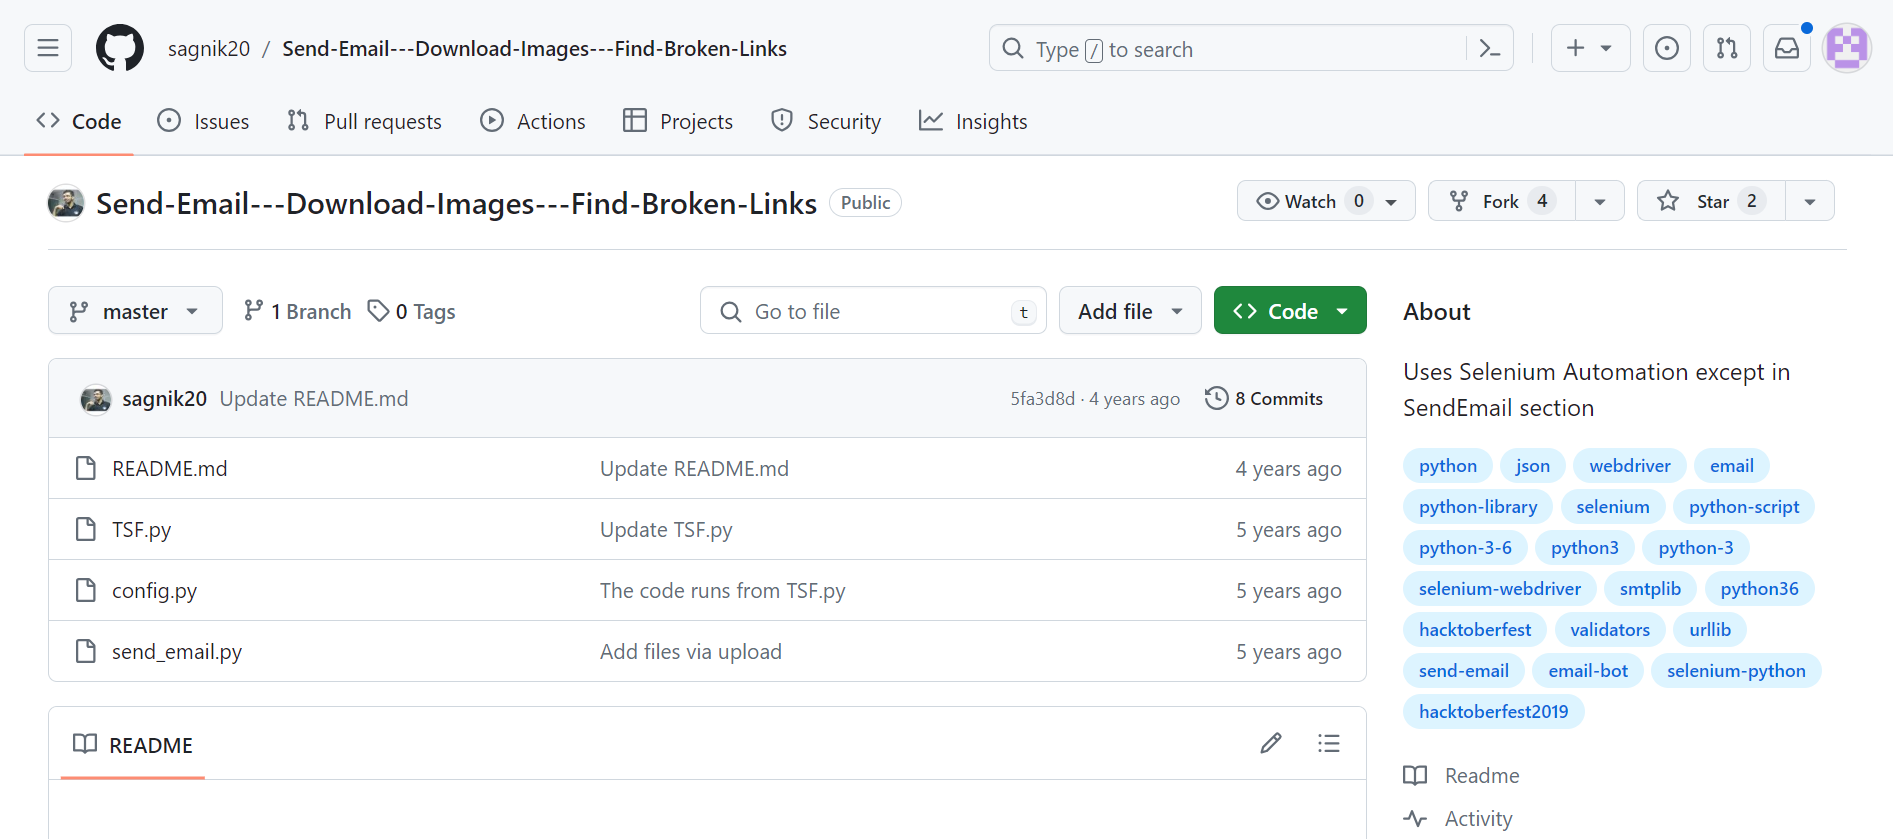This screenshot has width=1893, height=839.
Task: Show the README outline list icon
Action: coord(1328,743)
